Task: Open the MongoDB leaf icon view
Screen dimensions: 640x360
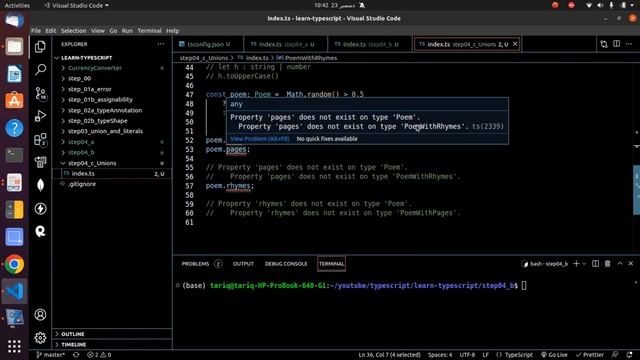Action: (40, 185)
